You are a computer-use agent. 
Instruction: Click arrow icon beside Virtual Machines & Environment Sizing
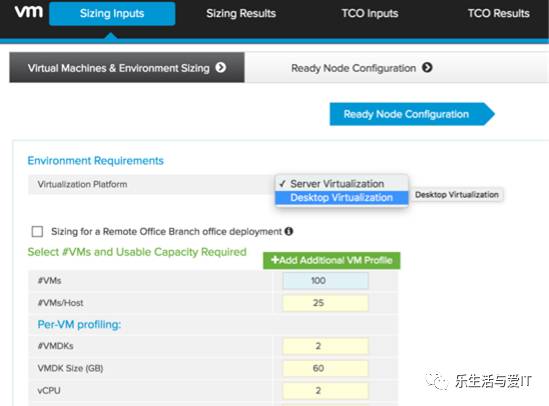pyautogui.click(x=221, y=67)
